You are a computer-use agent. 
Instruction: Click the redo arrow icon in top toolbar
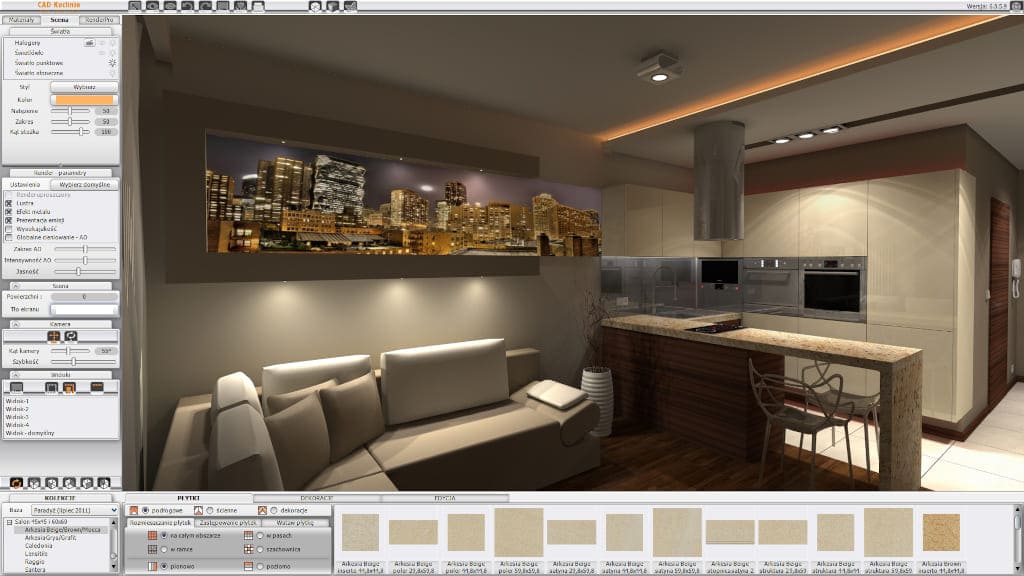204,6
